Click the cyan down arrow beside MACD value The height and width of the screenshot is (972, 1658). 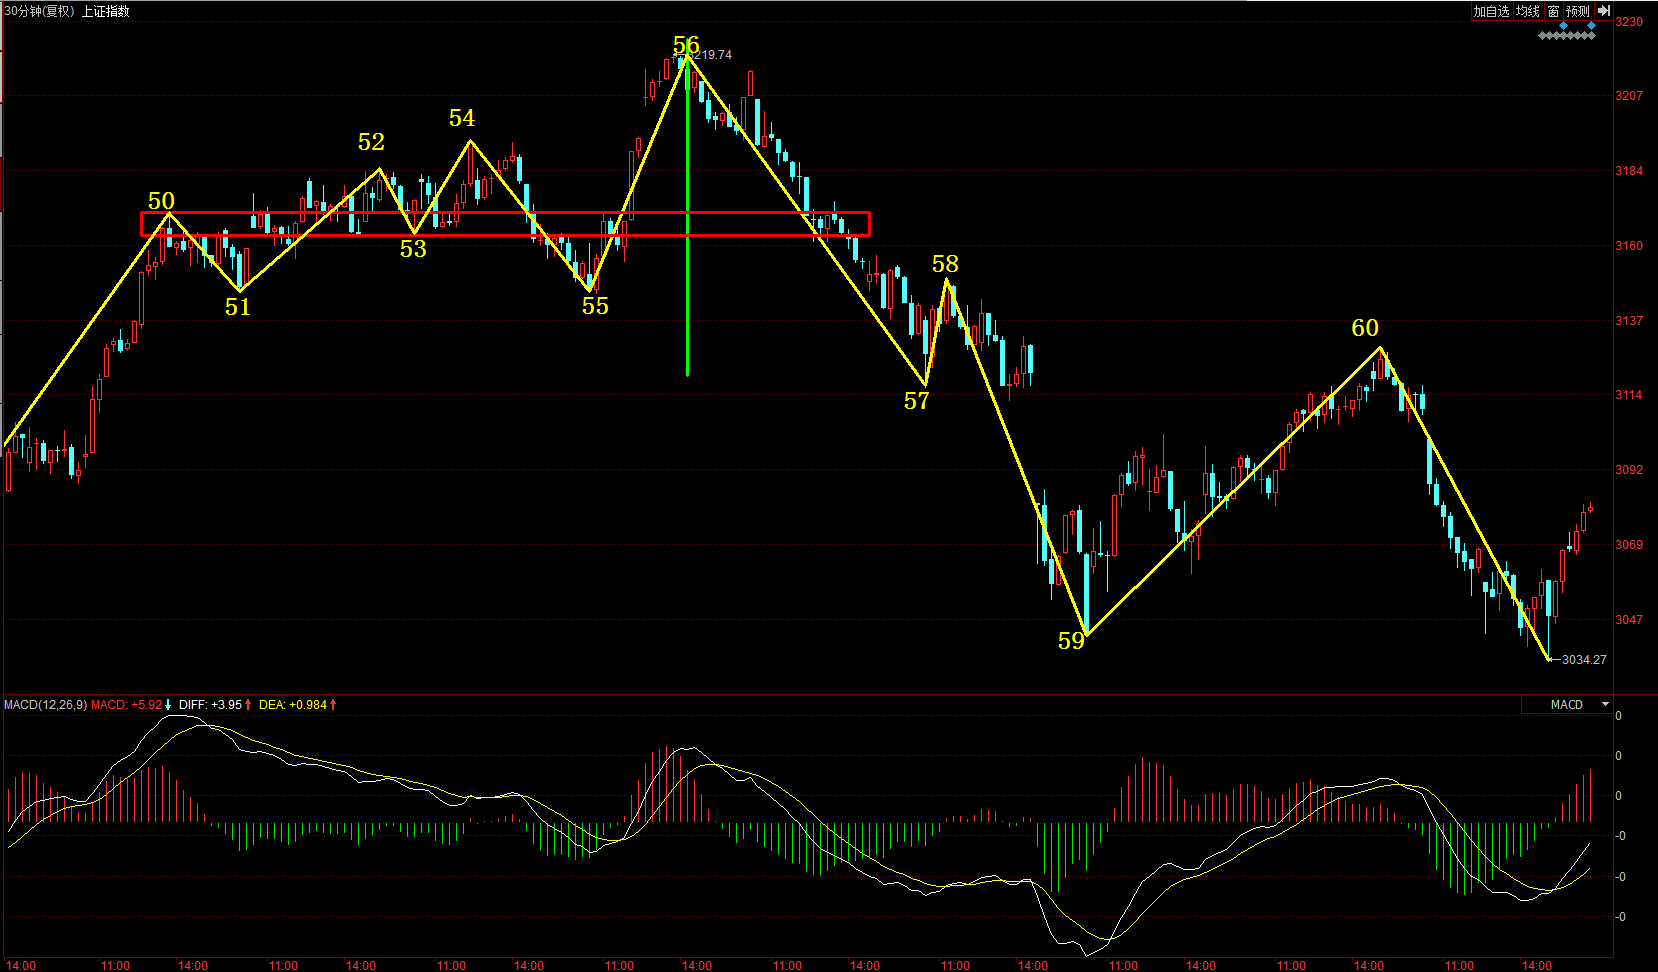168,705
